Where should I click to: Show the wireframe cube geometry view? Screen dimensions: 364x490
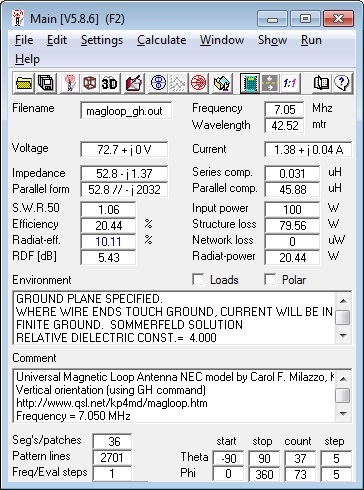(89, 83)
